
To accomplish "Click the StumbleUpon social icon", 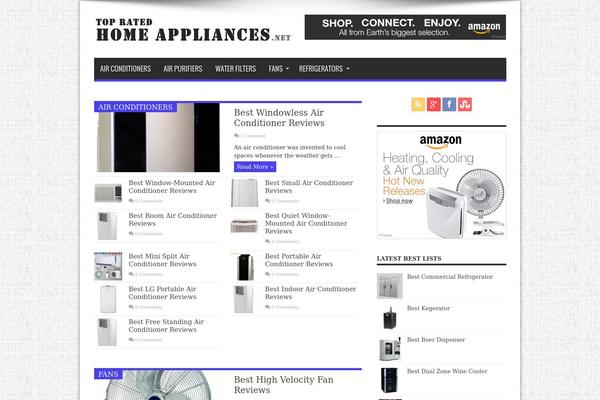I will tap(465, 104).
